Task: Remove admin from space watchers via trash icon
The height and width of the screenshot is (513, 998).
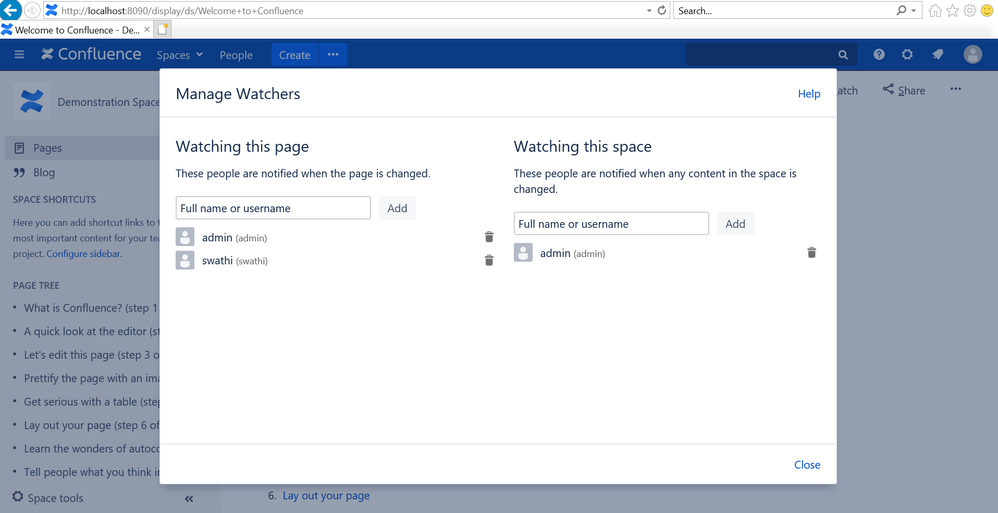Action: [x=812, y=253]
